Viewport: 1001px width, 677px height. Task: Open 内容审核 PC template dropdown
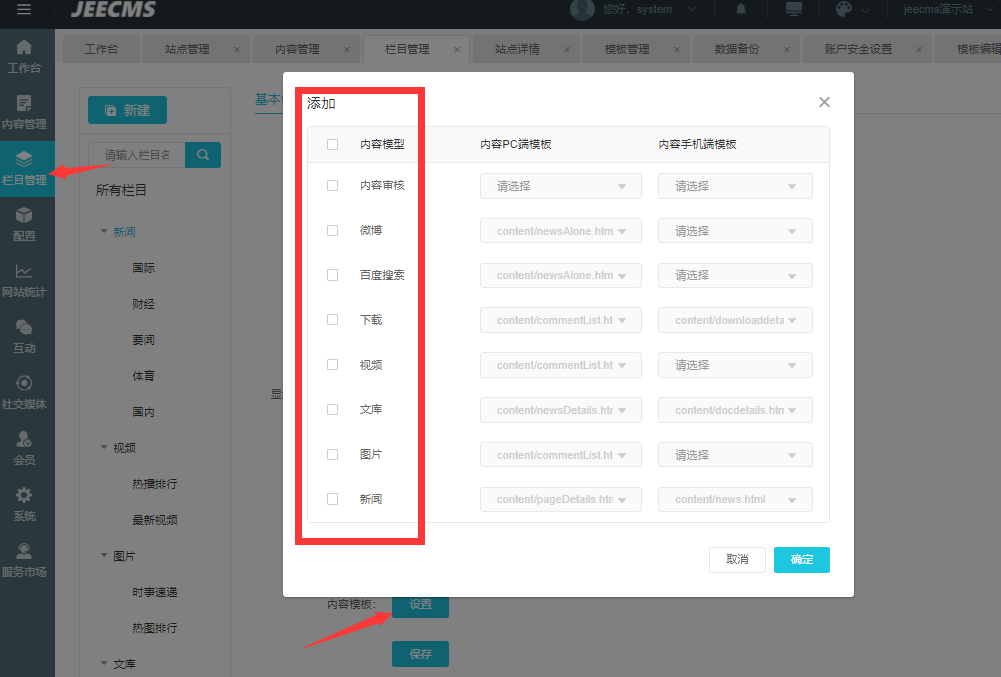(561, 186)
